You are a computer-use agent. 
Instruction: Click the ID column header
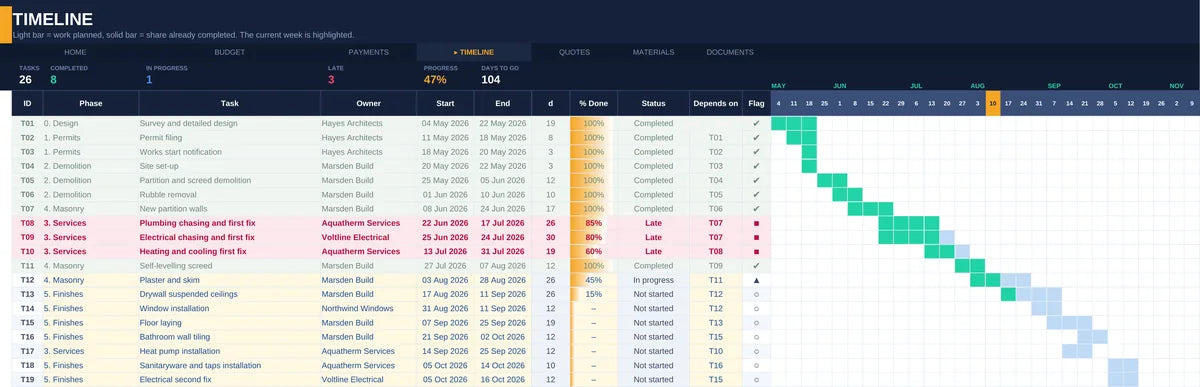(x=27, y=103)
